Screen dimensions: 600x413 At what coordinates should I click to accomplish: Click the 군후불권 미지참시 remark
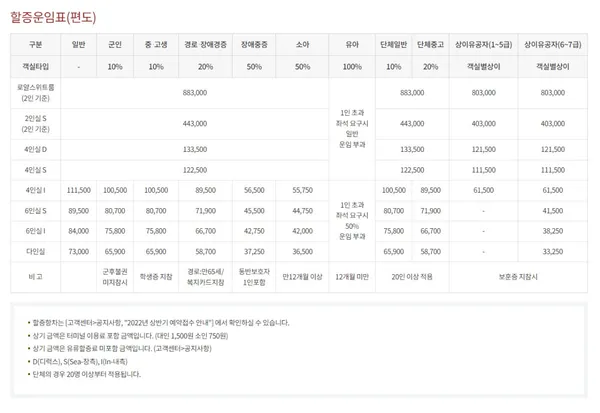115,277
